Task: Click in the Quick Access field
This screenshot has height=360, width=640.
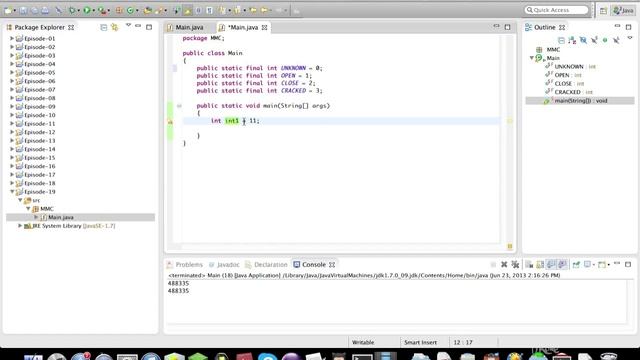Action: 557,10
